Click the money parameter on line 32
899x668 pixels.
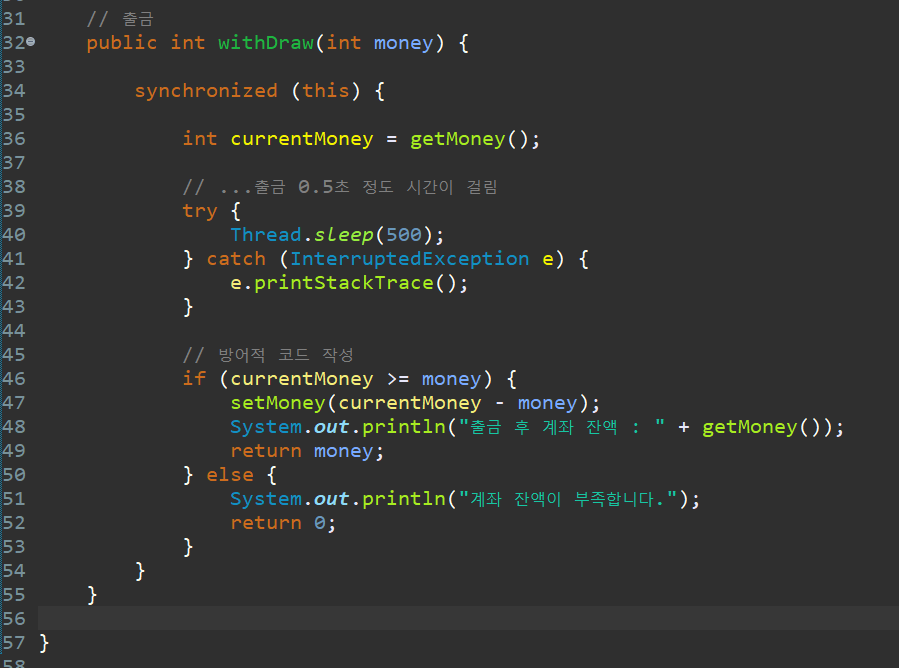403,43
